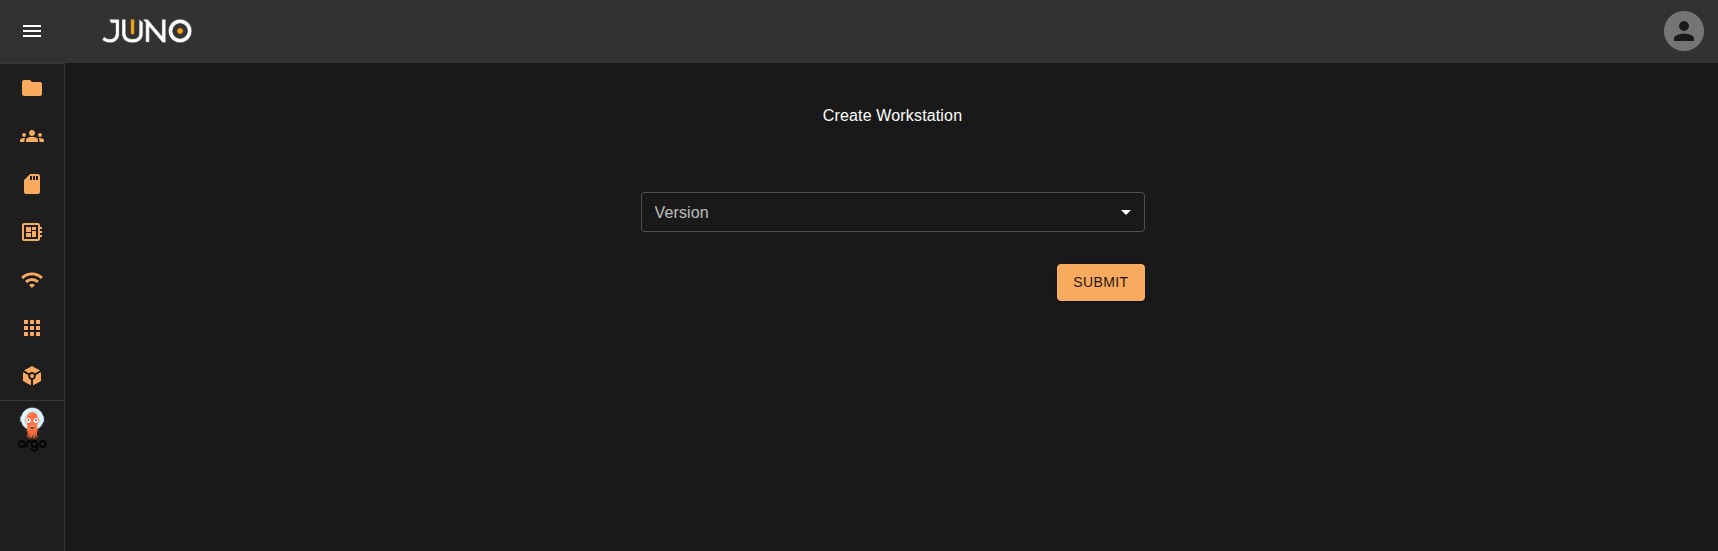Click the Create Workstation heading
Viewport: 1718px width, 551px height.
[x=892, y=116]
